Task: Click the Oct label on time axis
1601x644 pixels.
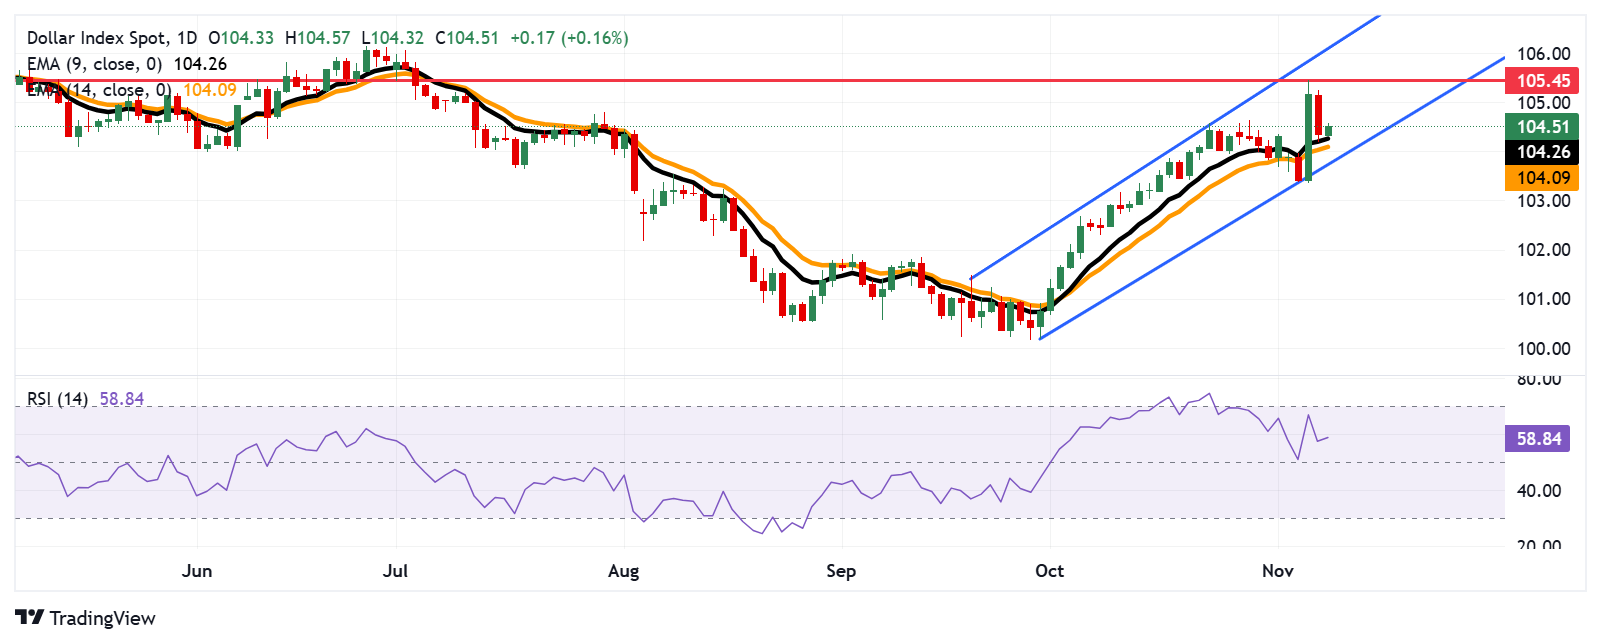Action: coord(1049,571)
